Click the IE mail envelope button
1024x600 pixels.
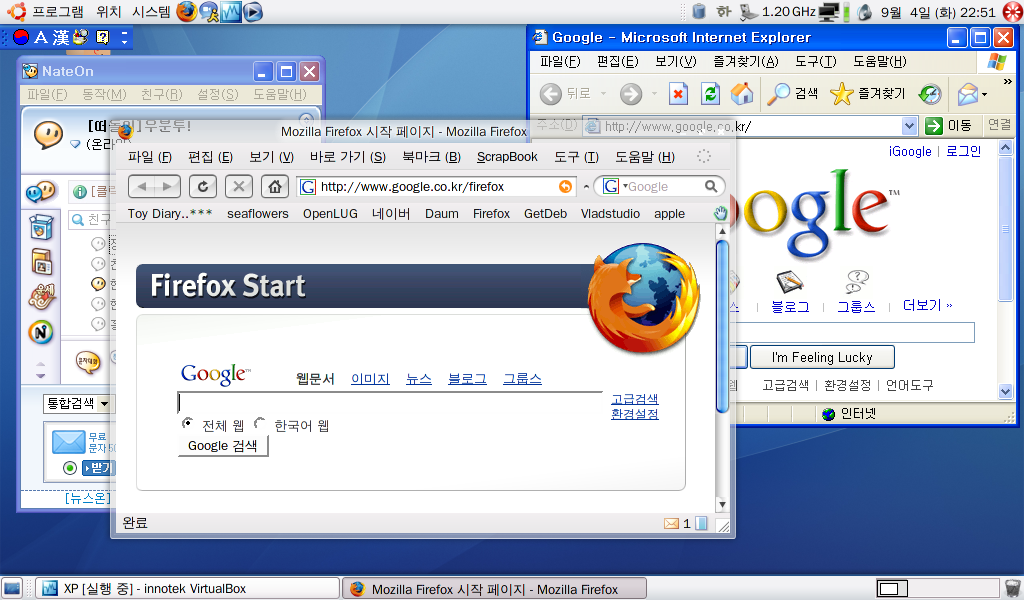point(968,94)
